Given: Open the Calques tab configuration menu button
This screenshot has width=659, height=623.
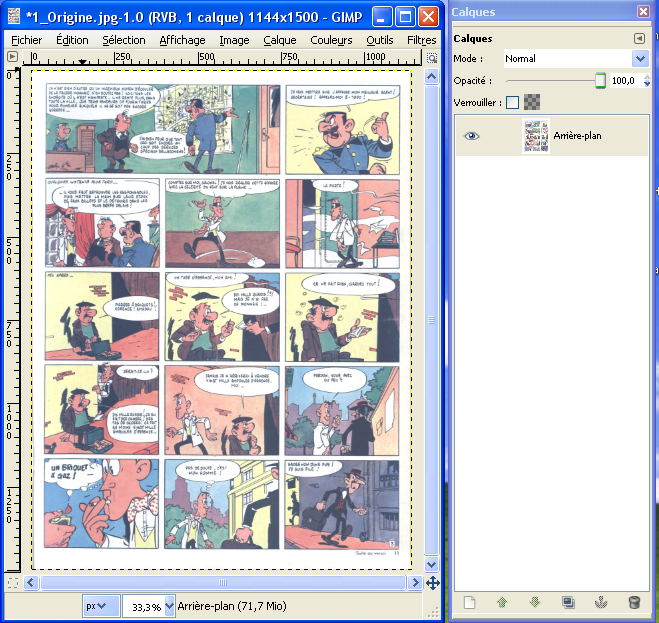Looking at the screenshot, I should tap(639, 38).
